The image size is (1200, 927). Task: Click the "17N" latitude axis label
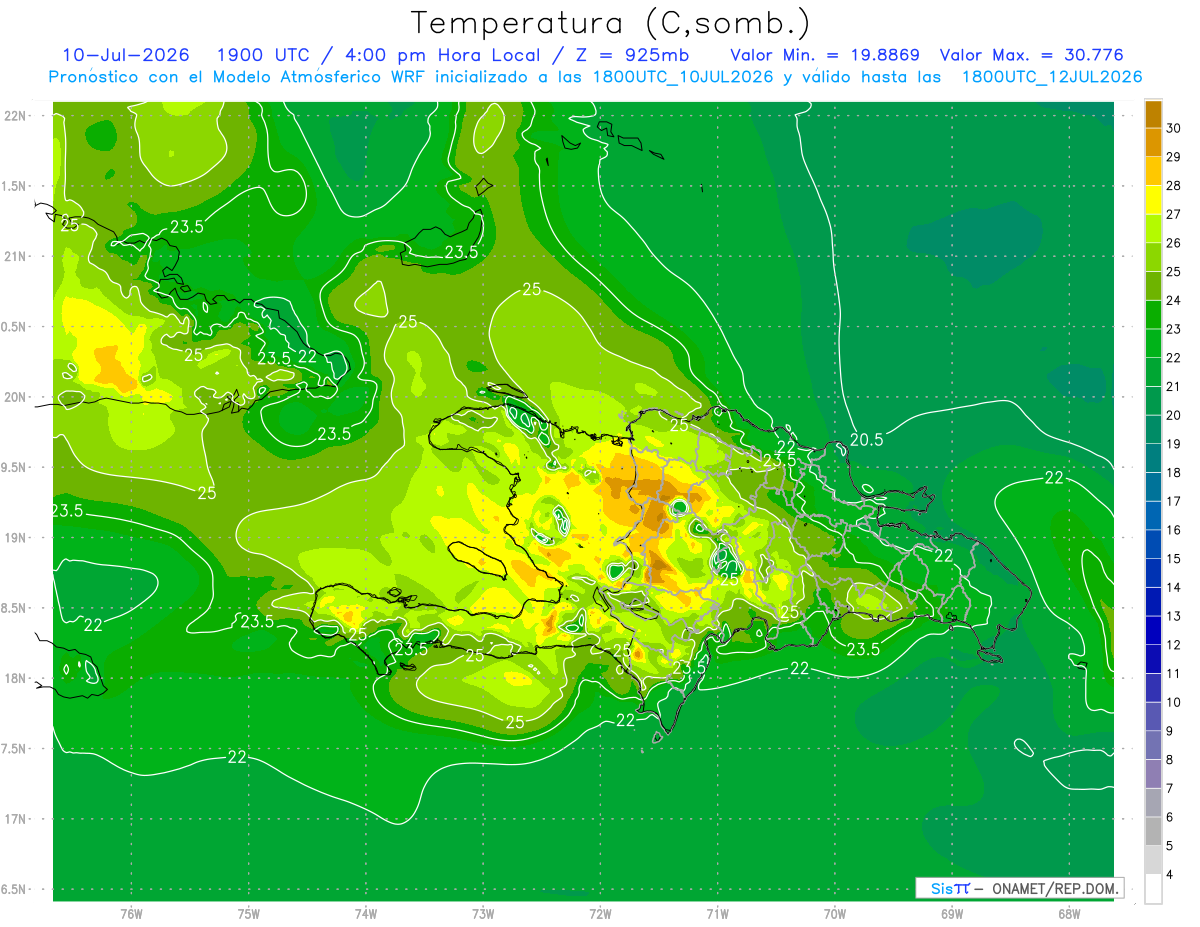click(15, 819)
